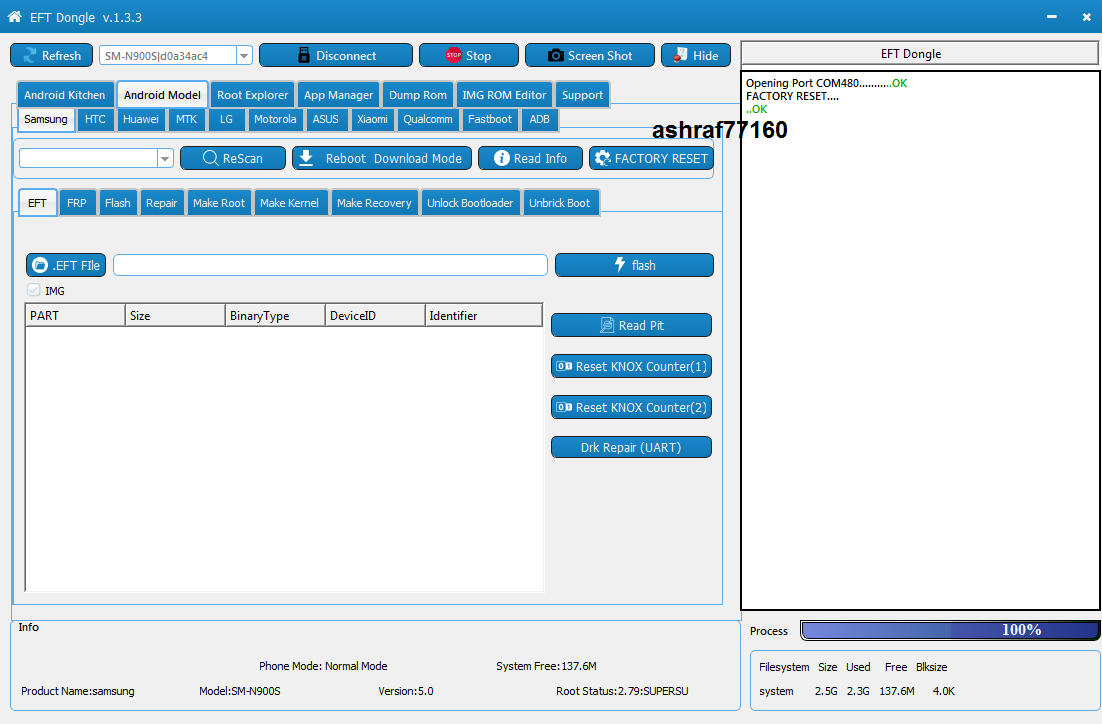Select the Huawei brand tab

[x=141, y=119]
